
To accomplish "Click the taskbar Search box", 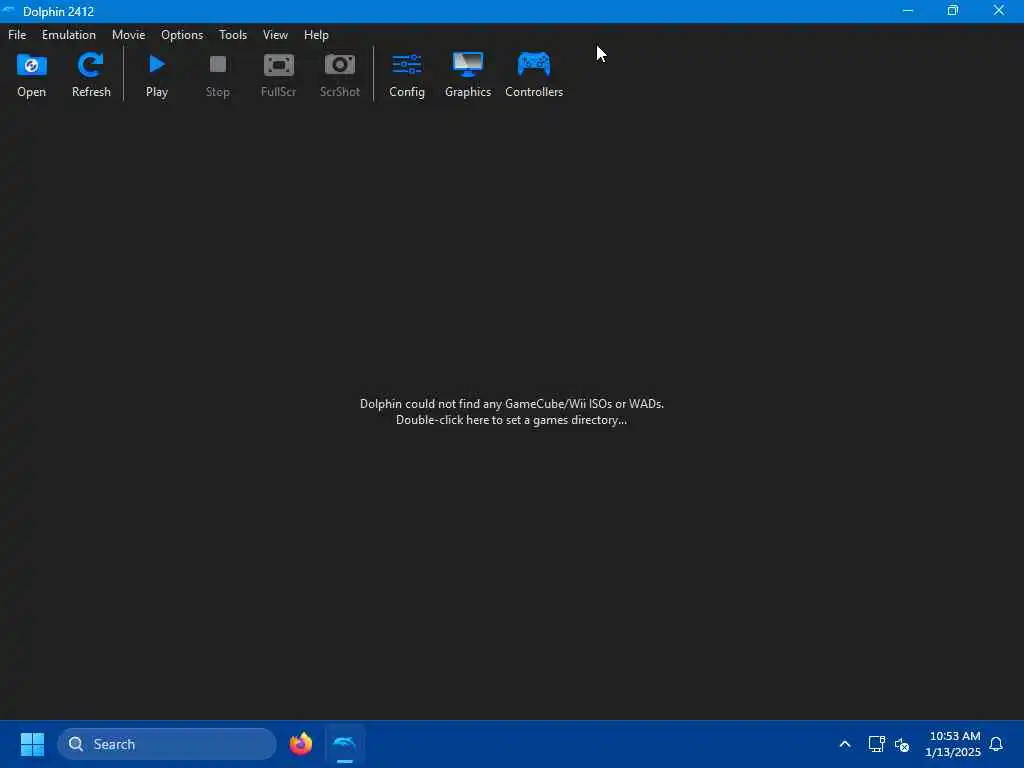I will (x=167, y=744).
